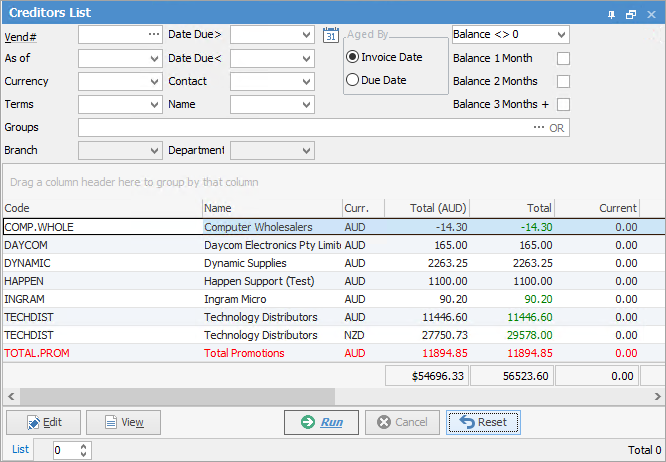Click the Run button
The image size is (666, 462).
click(x=322, y=422)
